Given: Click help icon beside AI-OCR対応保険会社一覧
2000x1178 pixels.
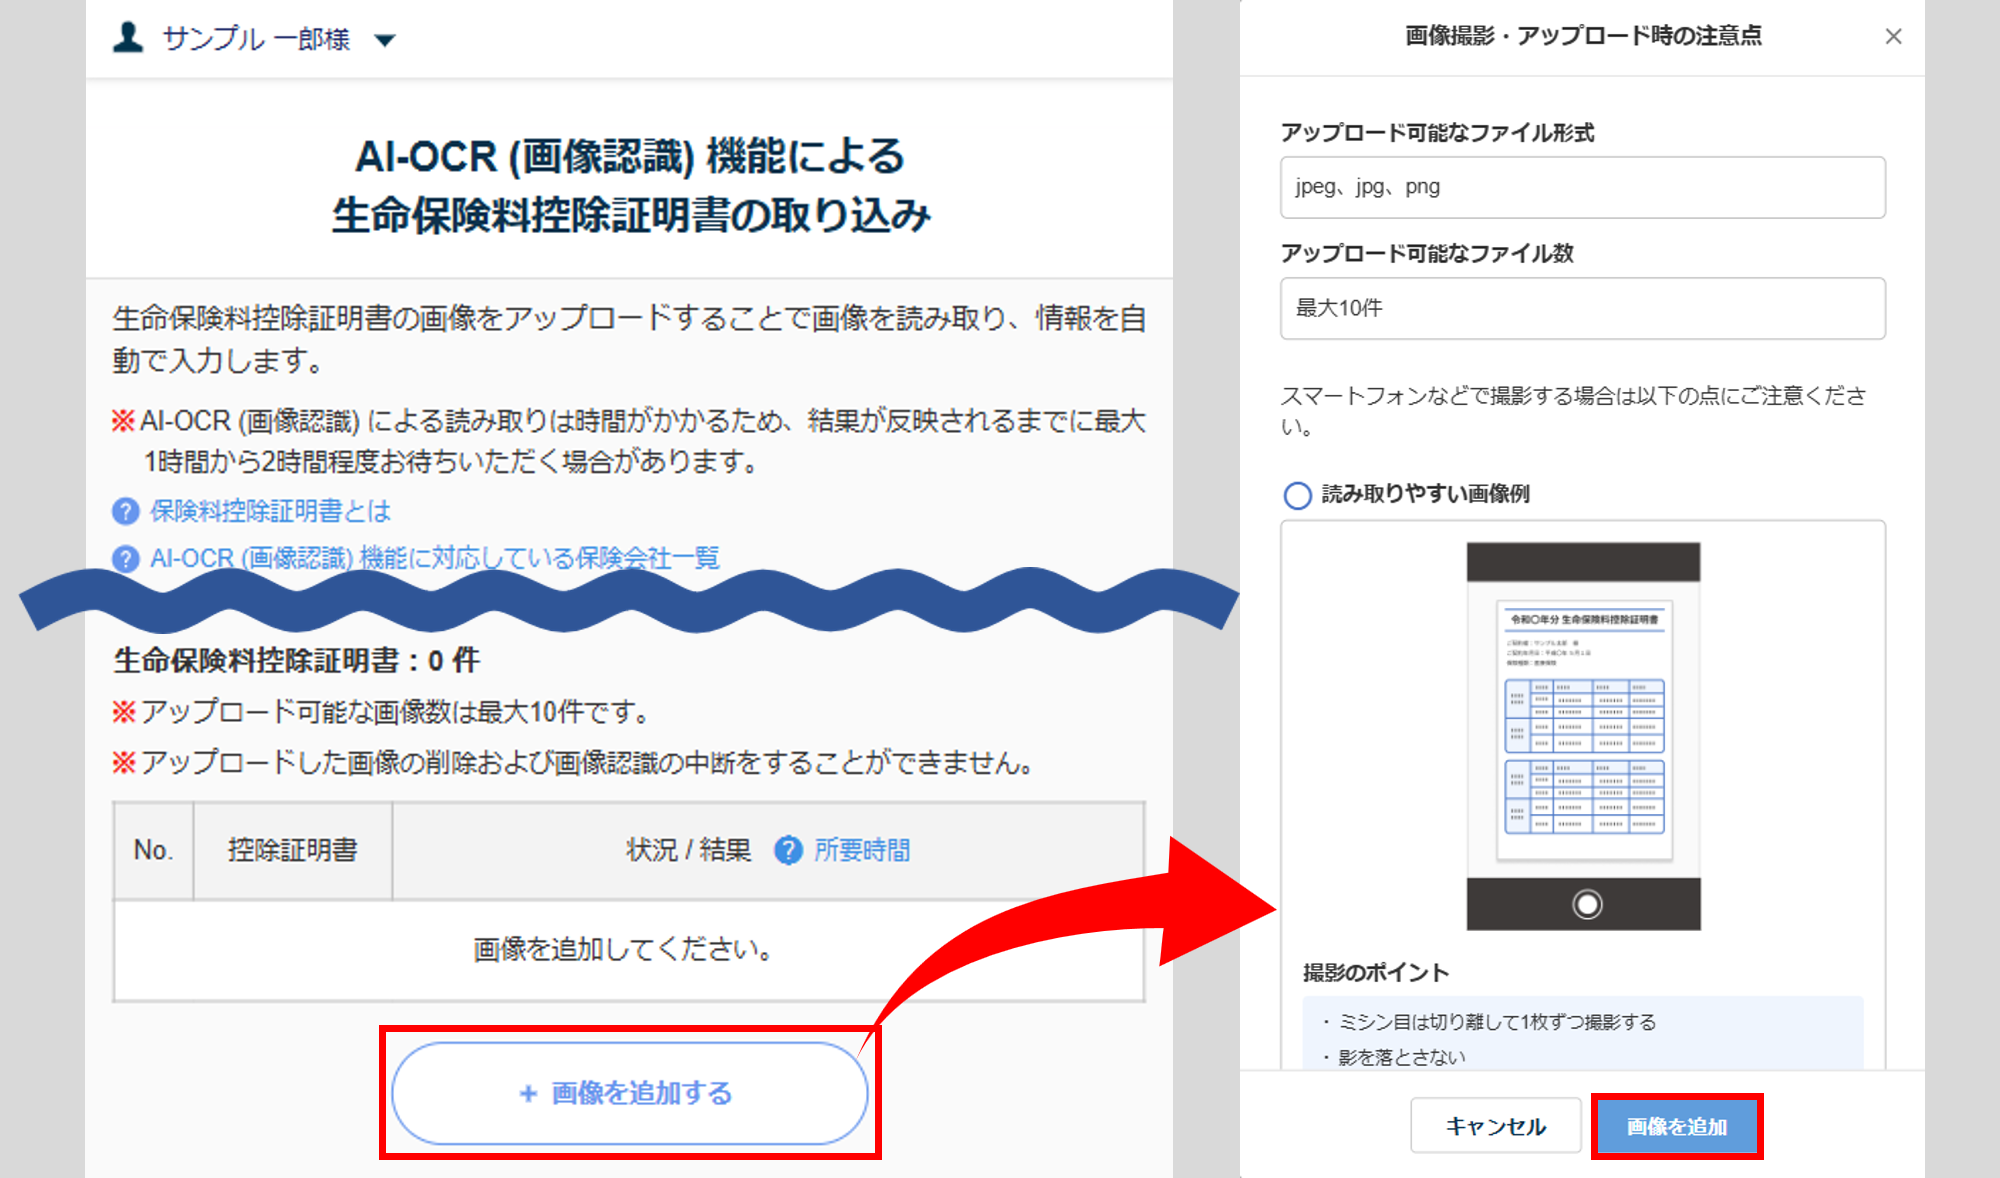Looking at the screenshot, I should pos(125,558).
